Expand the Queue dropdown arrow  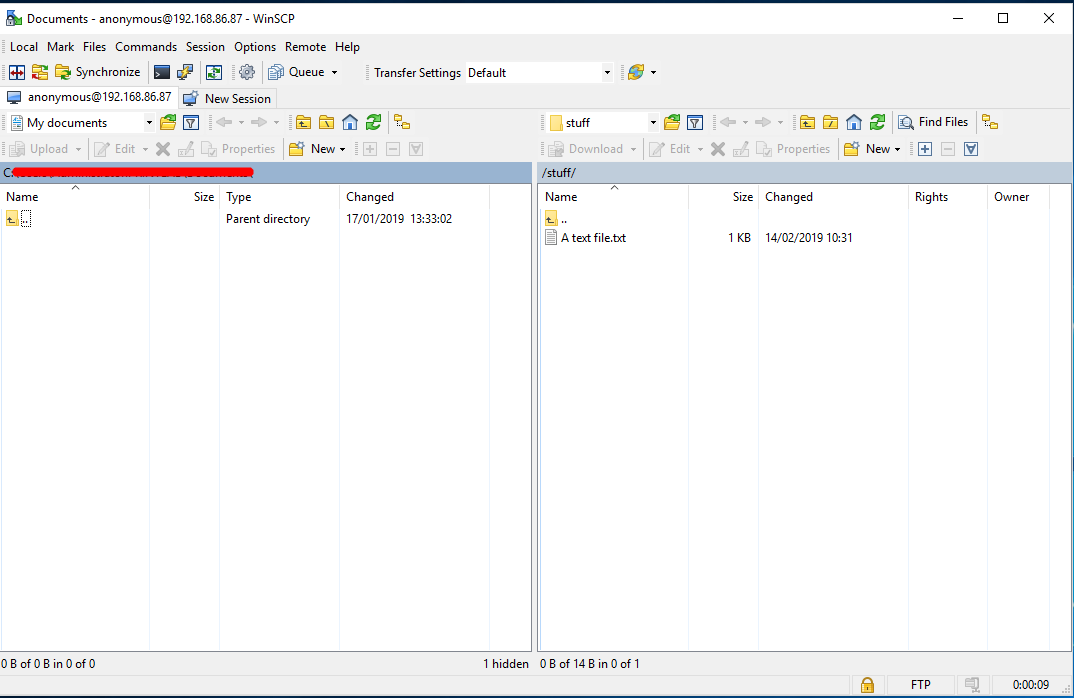[x=334, y=72]
